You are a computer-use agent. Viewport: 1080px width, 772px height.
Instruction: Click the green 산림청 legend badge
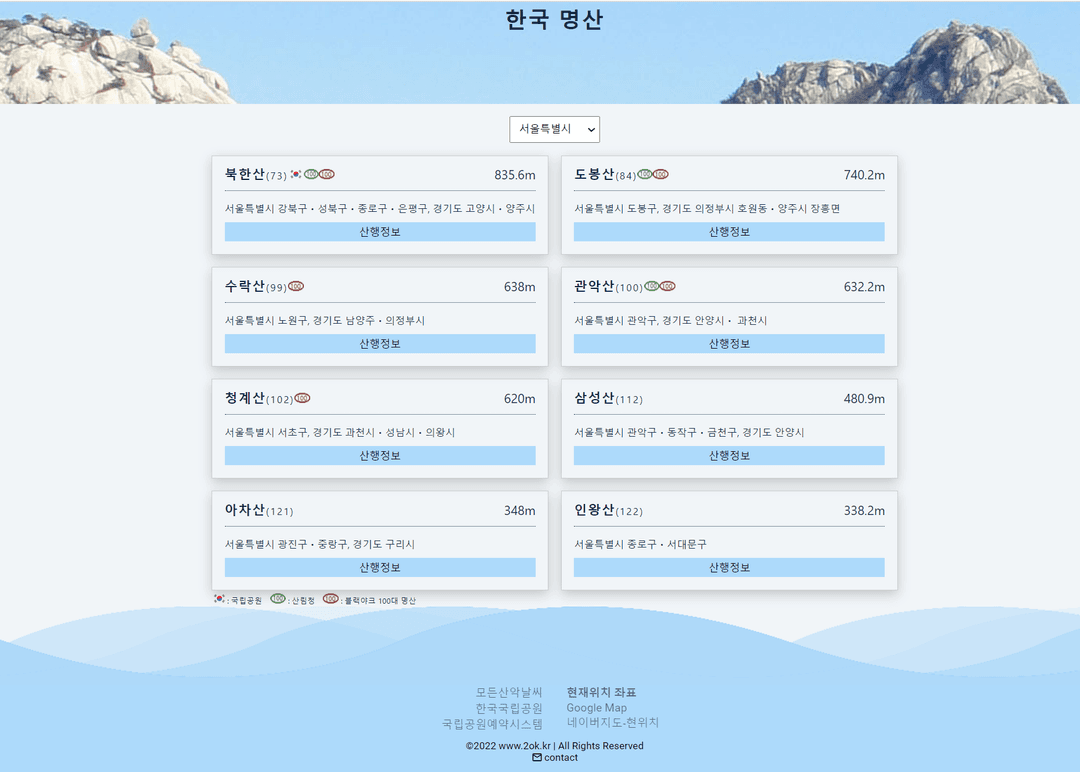tap(278, 599)
